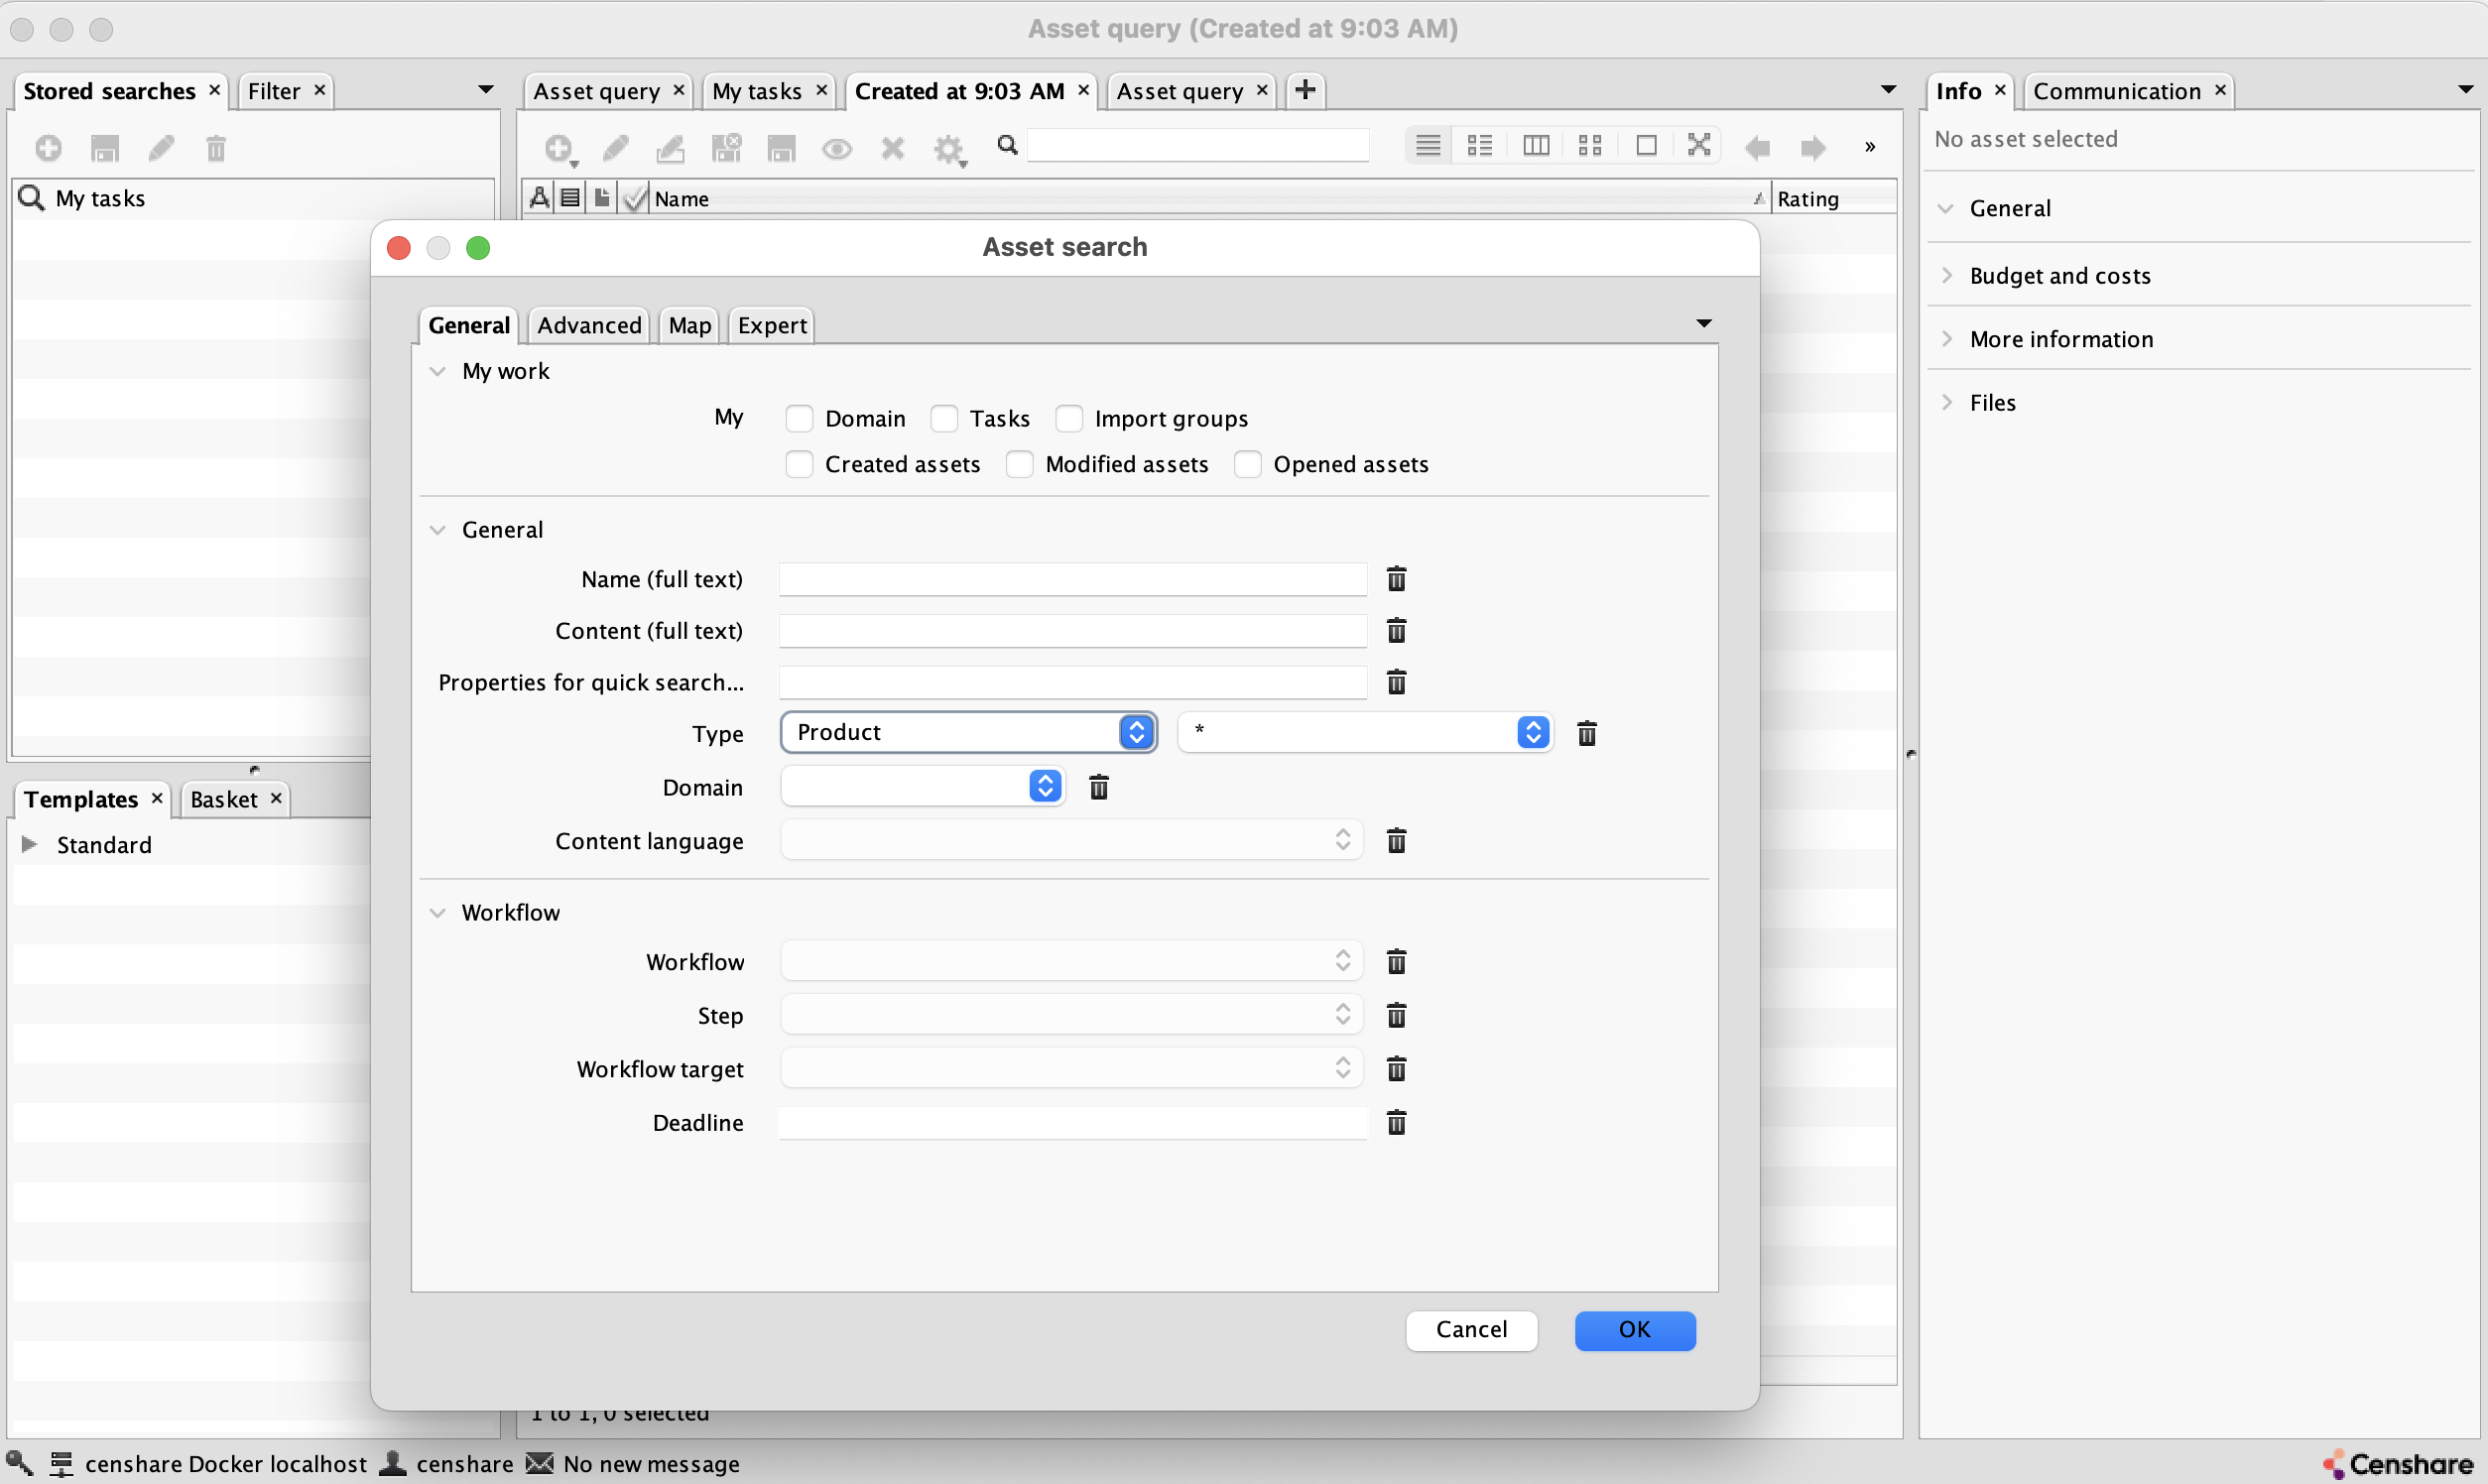
Task: Click the Content language input field
Action: coord(1070,840)
